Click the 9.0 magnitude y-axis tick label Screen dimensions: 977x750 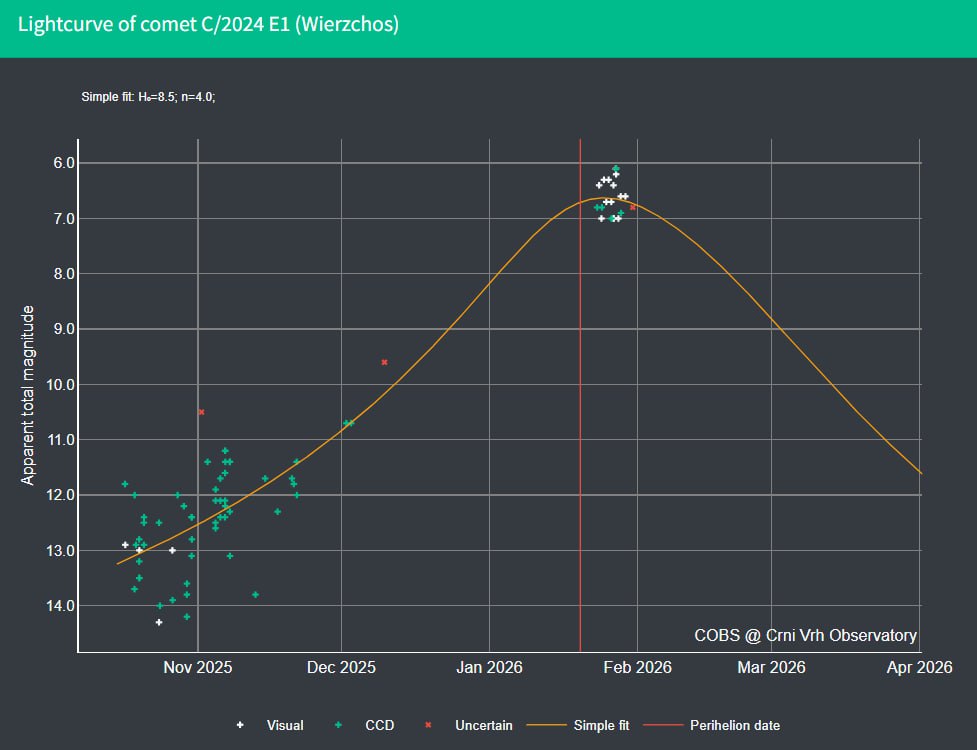coord(54,329)
